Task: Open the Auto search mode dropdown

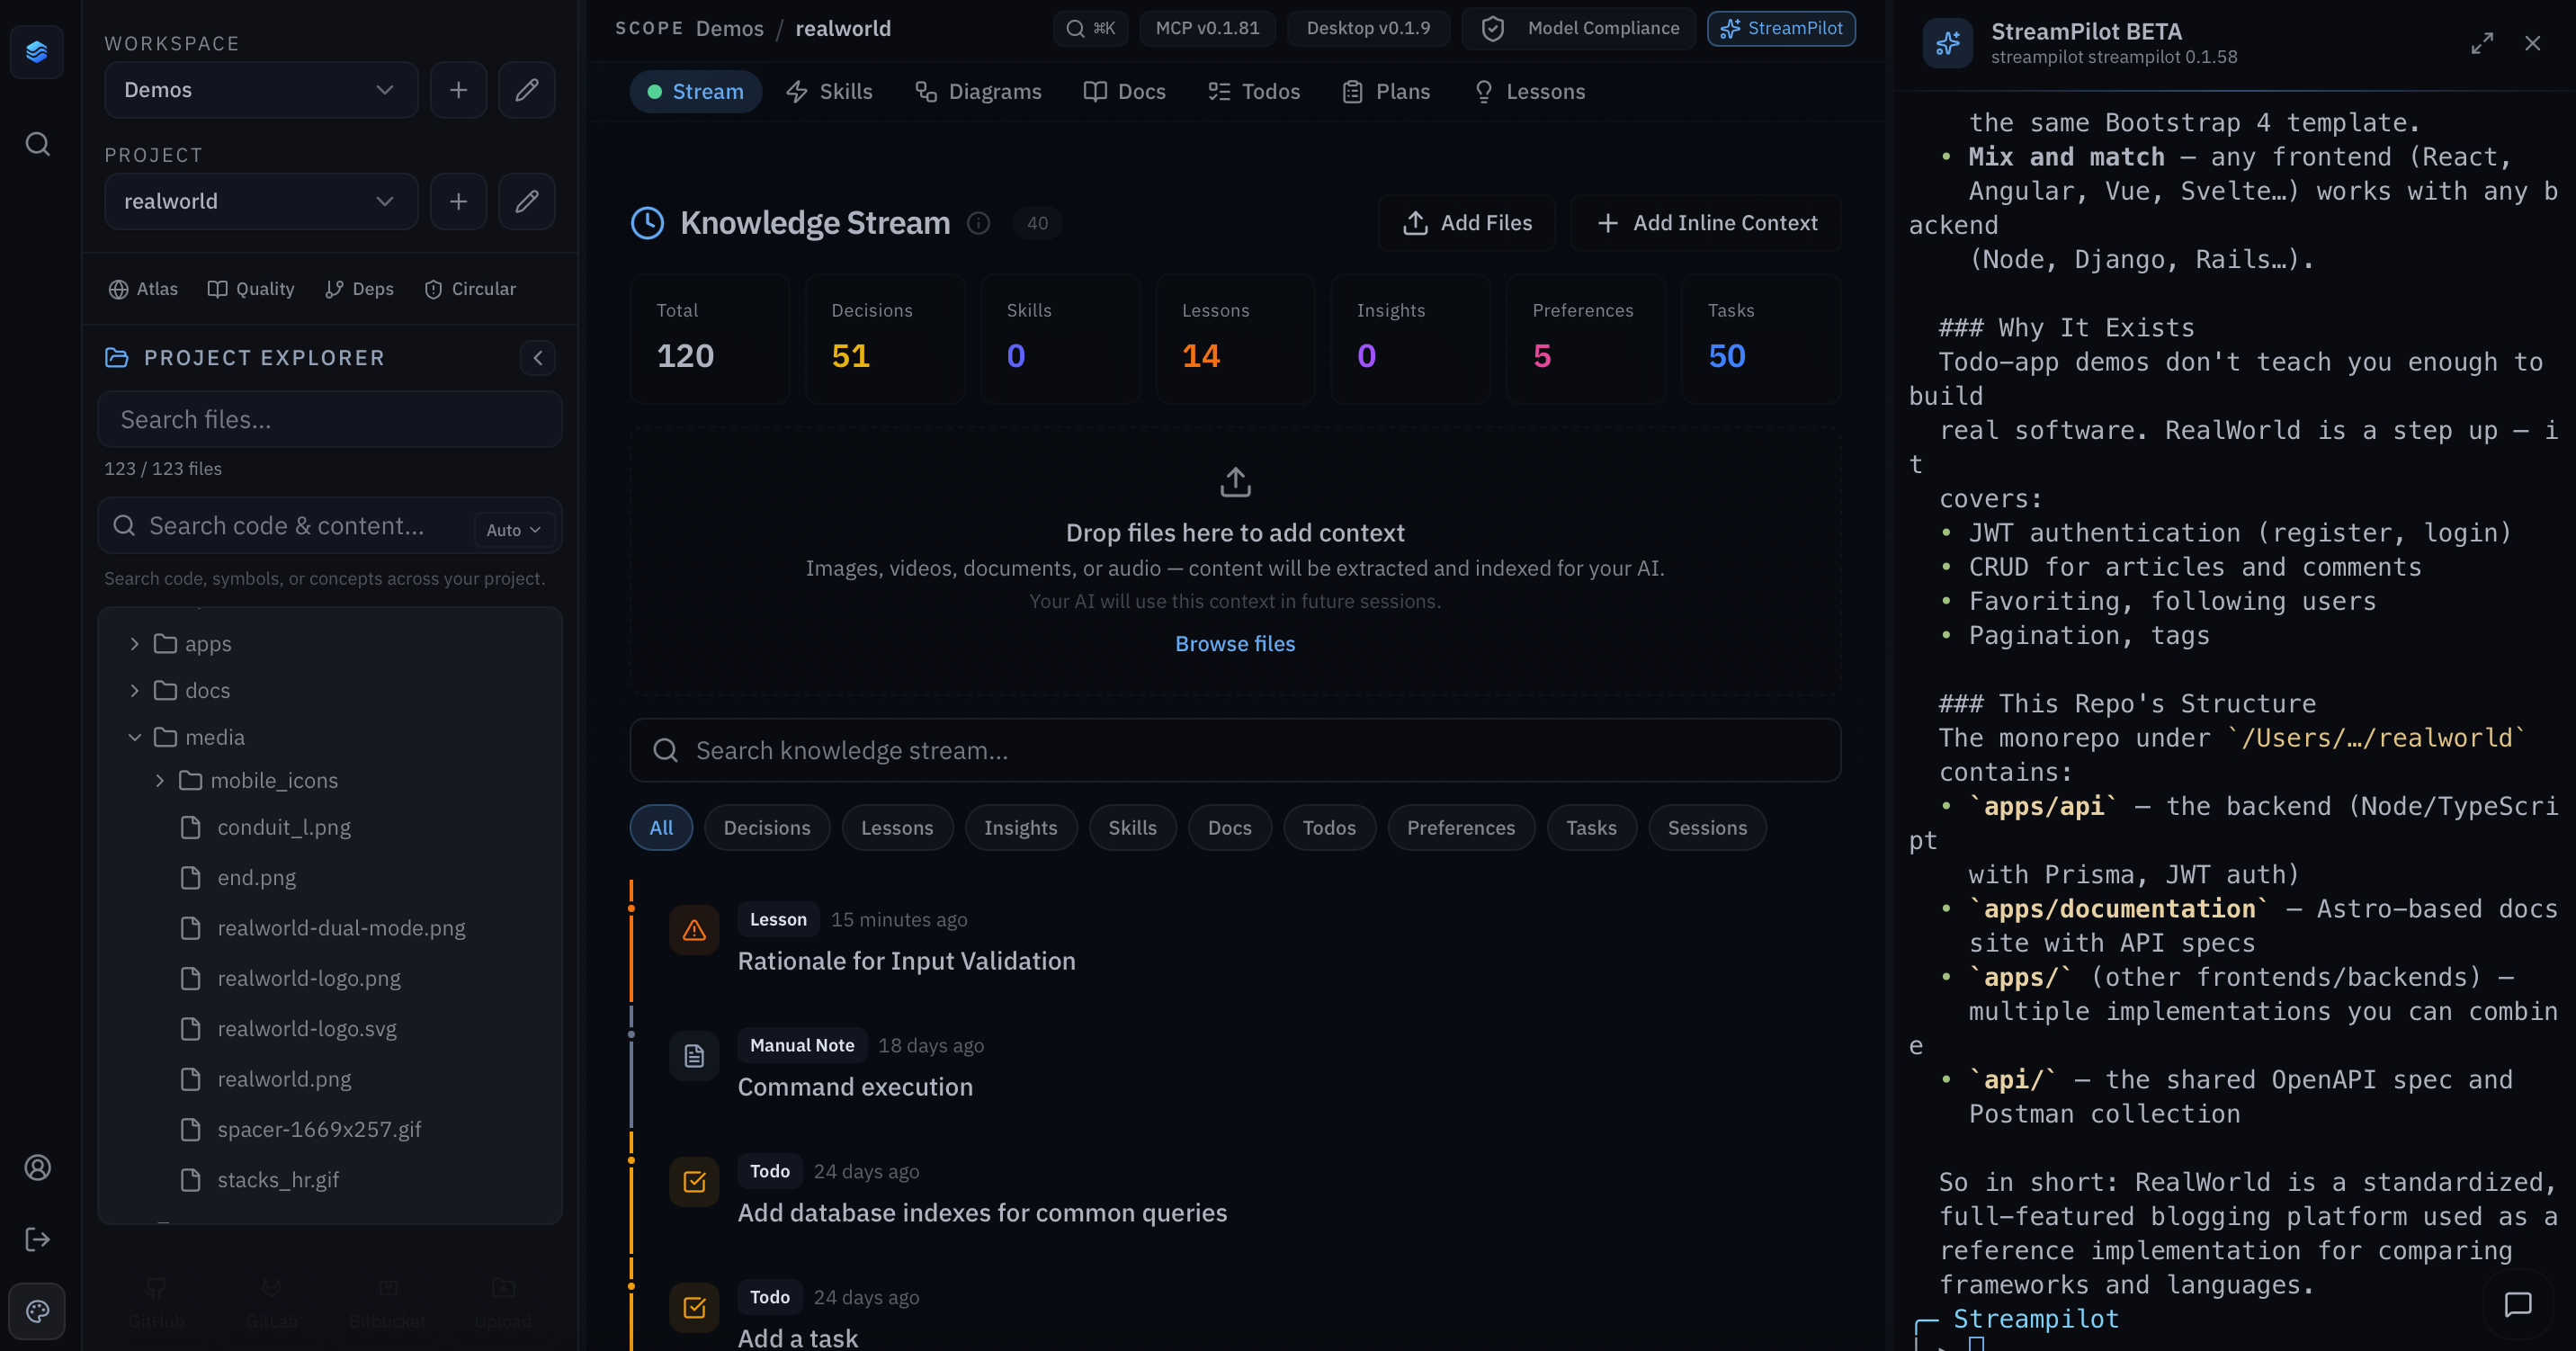Action: coord(513,530)
